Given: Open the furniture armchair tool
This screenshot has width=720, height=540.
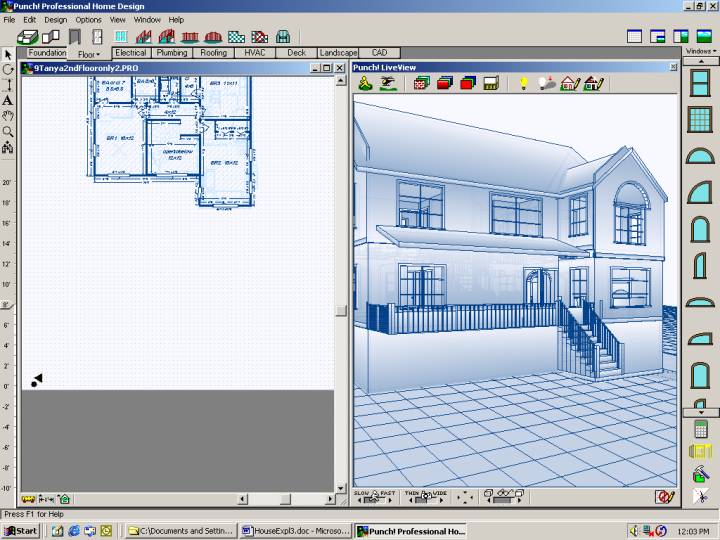Looking at the screenshot, I should click(283, 37).
